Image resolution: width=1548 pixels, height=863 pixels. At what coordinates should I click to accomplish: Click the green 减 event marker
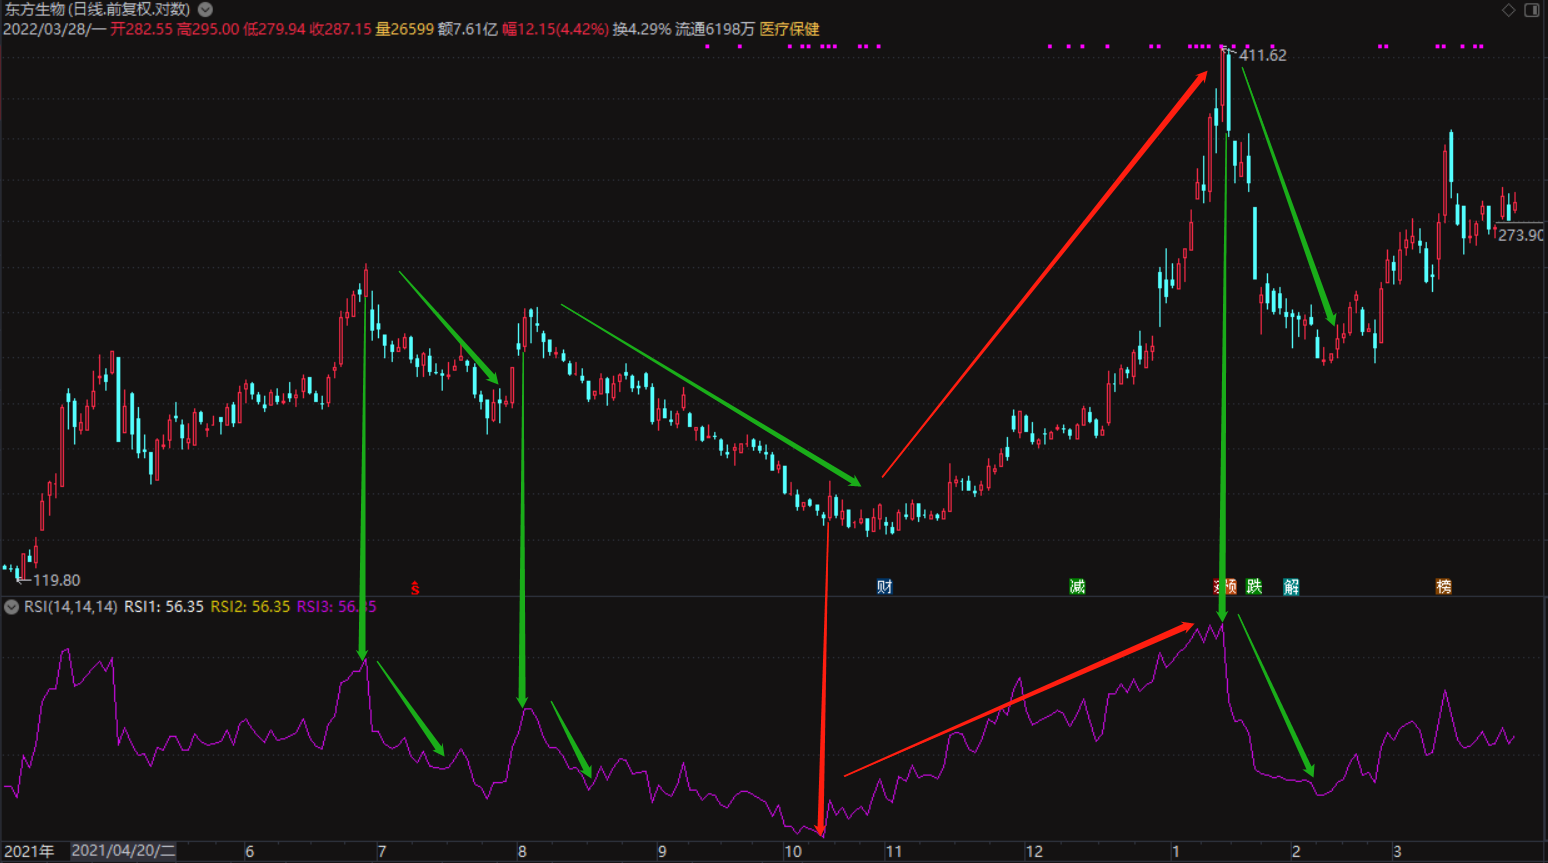[1077, 587]
